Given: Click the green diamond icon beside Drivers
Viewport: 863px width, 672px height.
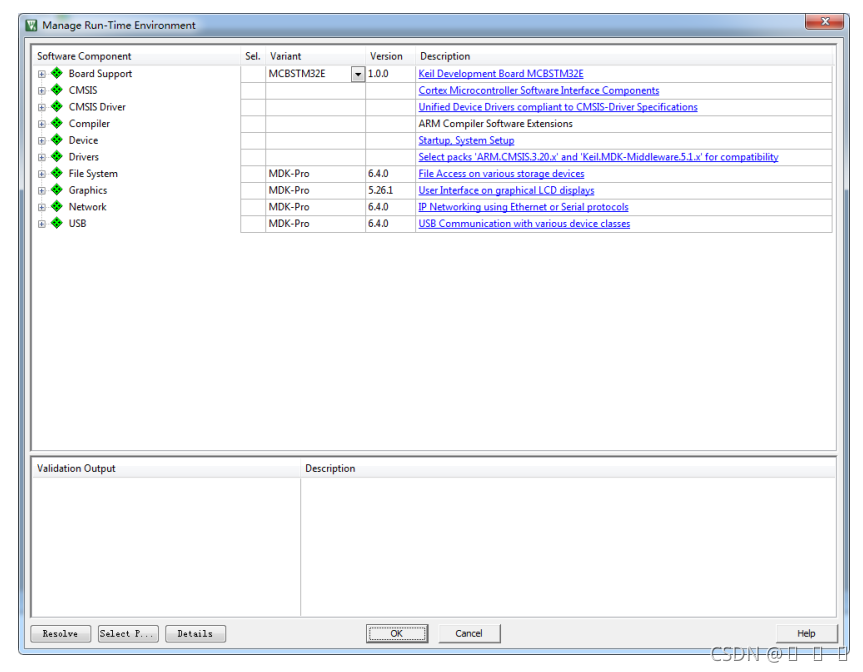Looking at the screenshot, I should pos(56,156).
